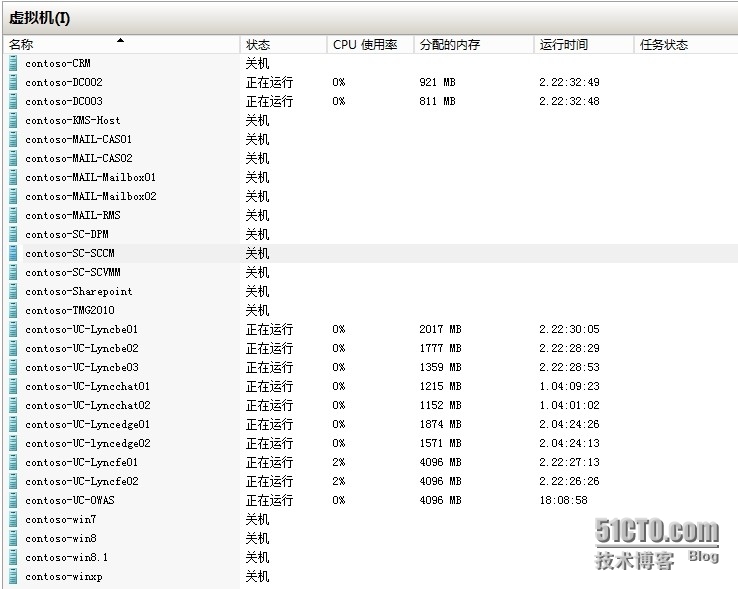Click the 2% CPU value for Lyncfe02

pyautogui.click(x=338, y=481)
